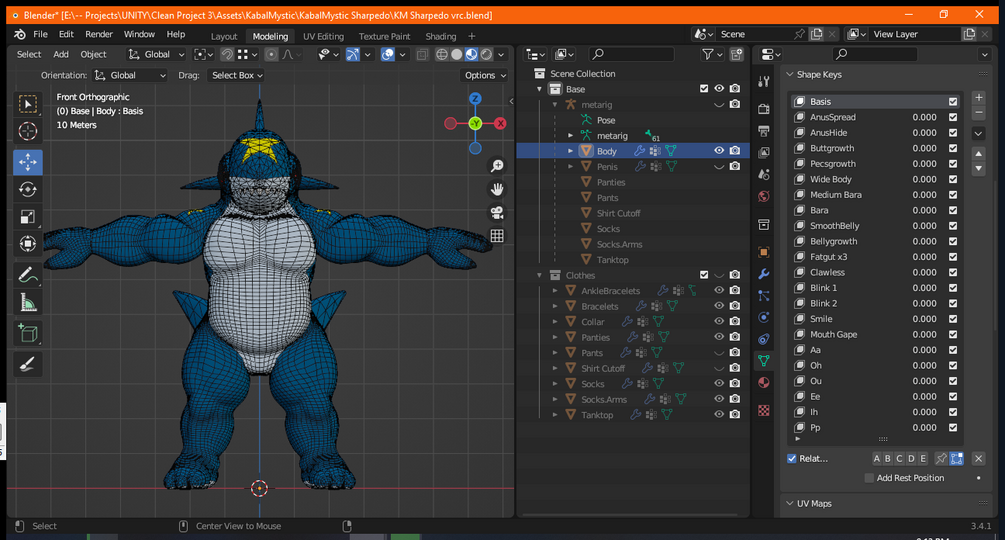The width and height of the screenshot is (1005, 540).
Task: Open Orientation Global dropdown
Action: [129, 75]
